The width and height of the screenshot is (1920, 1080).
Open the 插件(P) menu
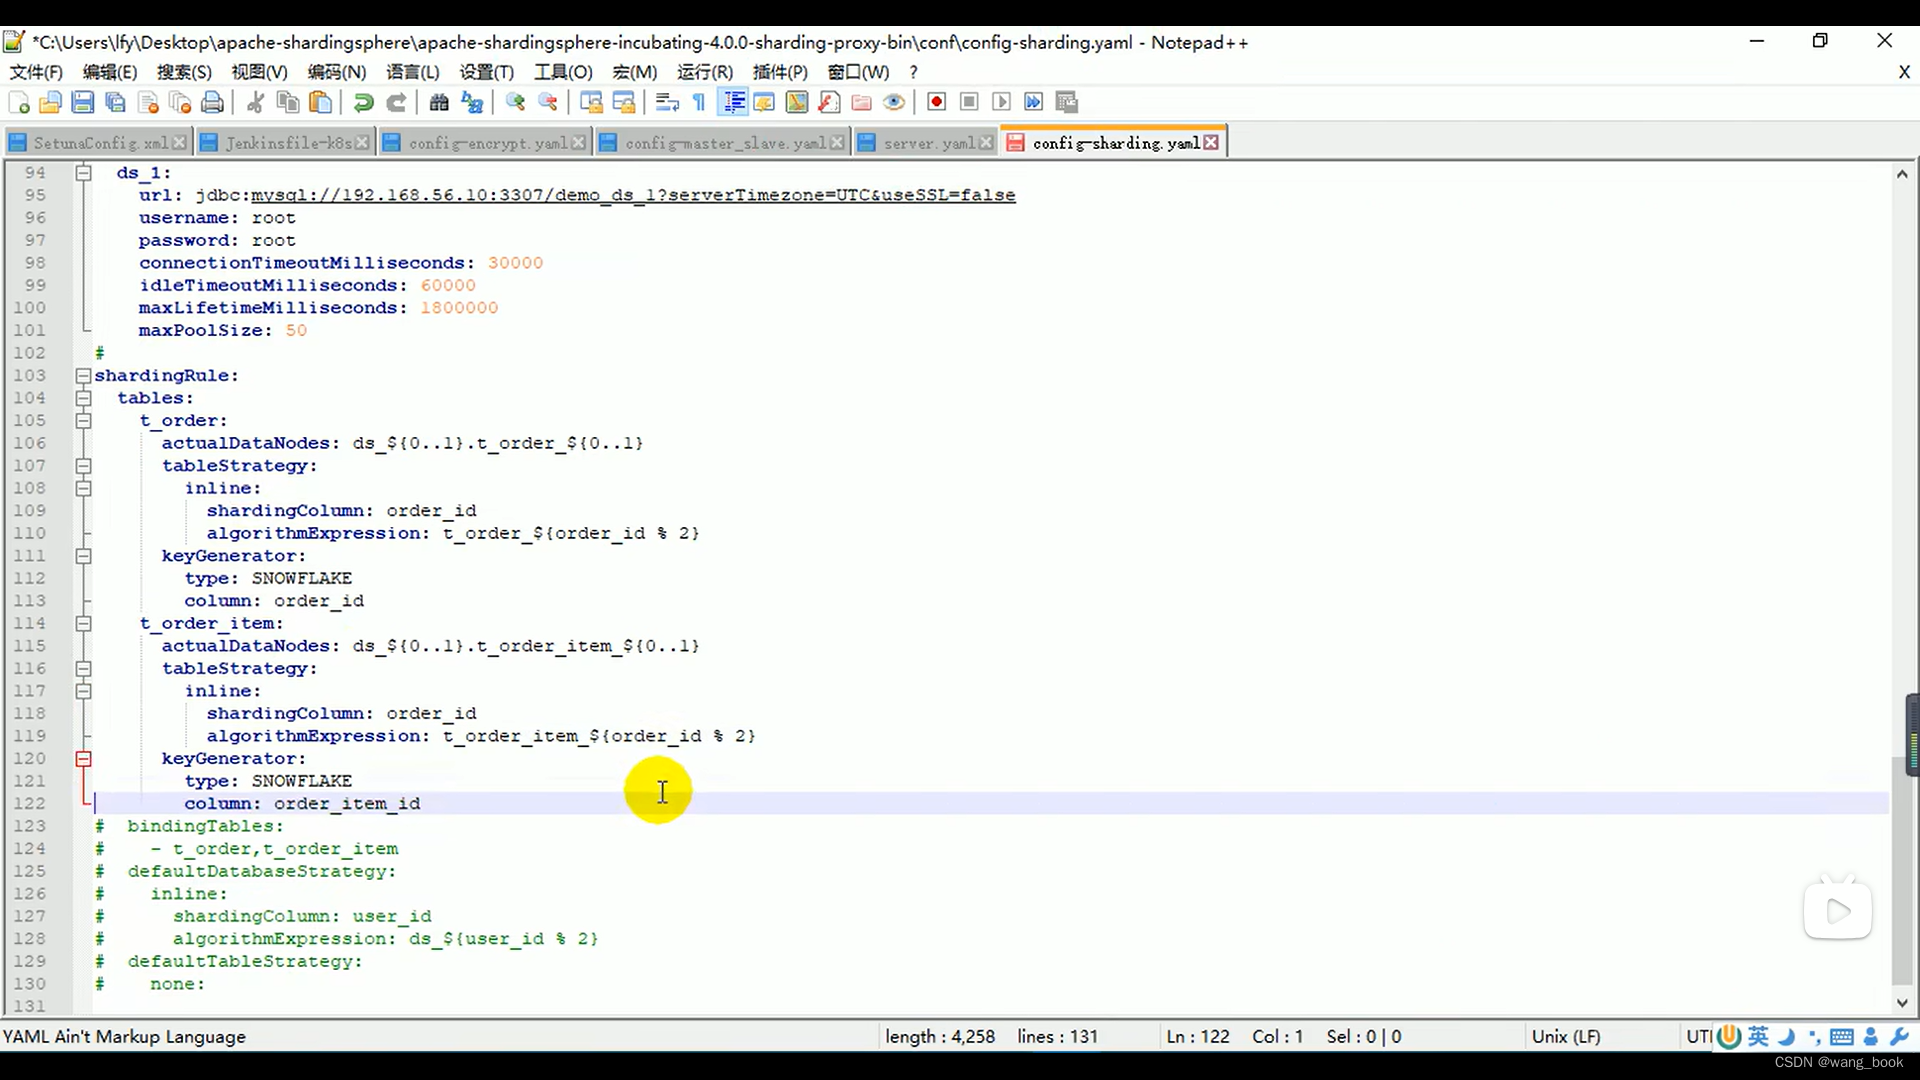(x=780, y=72)
